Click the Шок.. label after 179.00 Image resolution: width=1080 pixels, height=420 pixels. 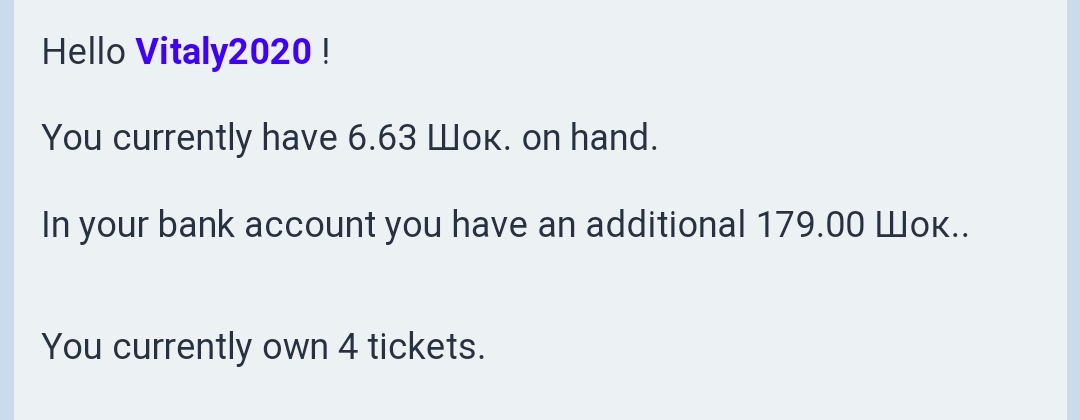922,225
